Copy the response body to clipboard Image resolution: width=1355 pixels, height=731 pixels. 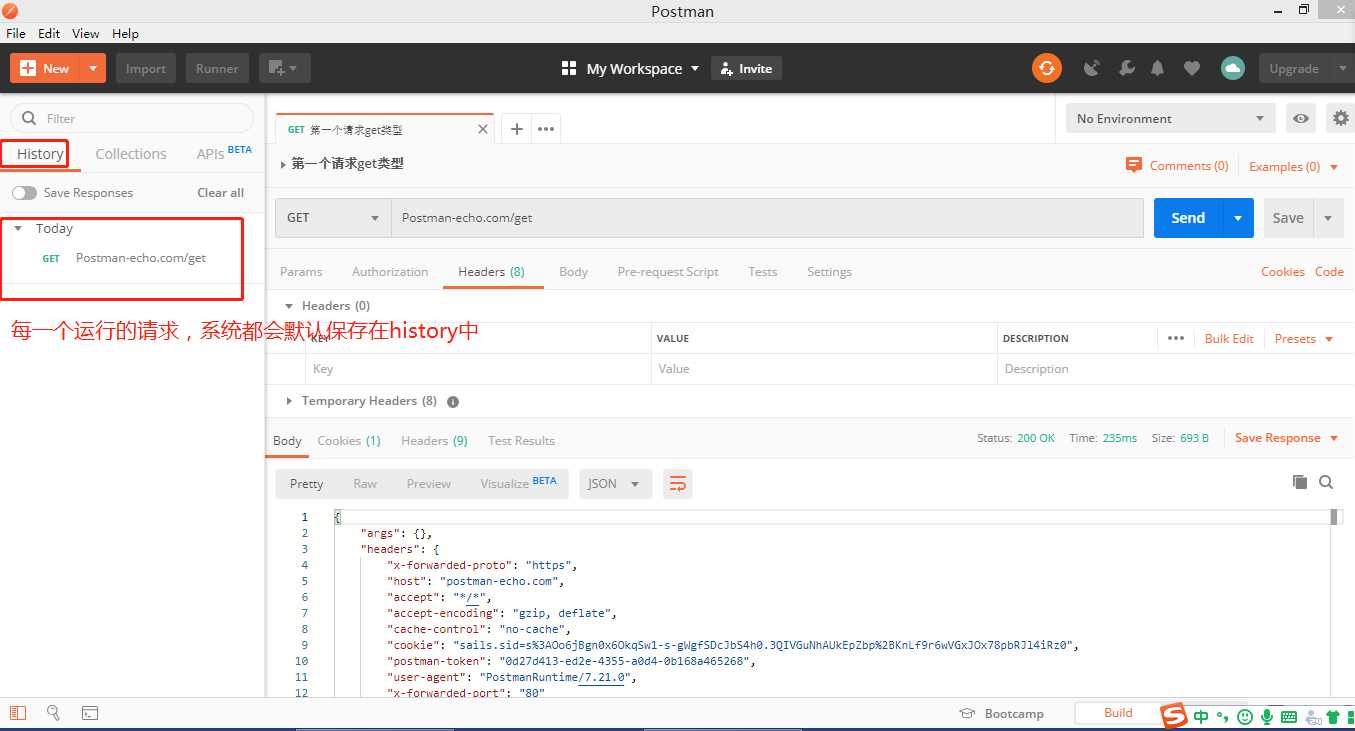tap(1300, 482)
